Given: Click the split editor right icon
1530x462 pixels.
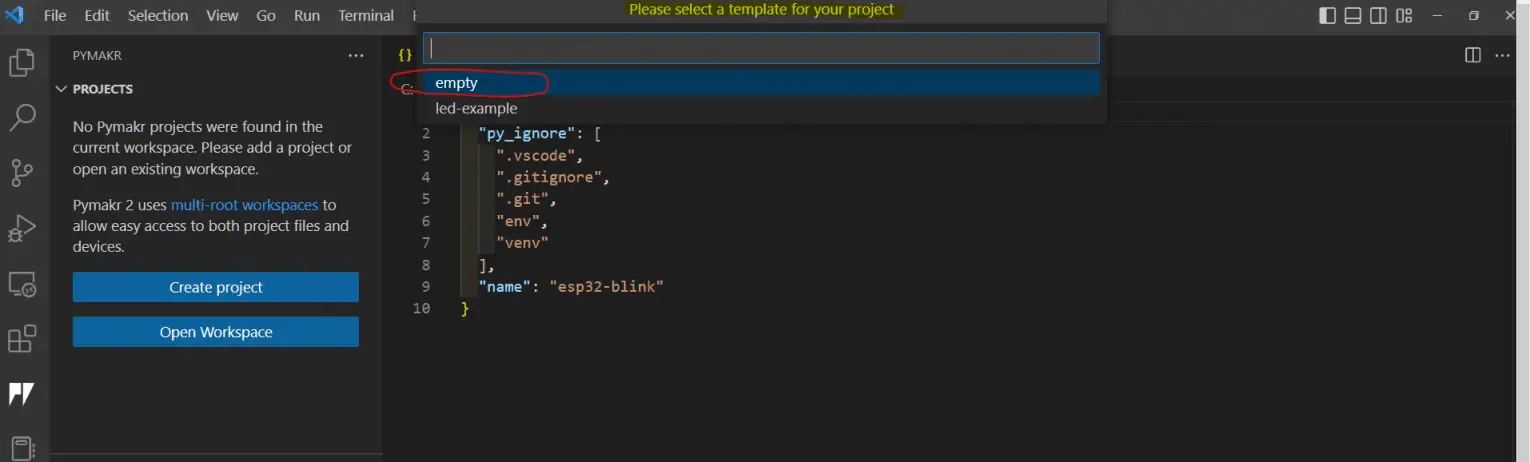Looking at the screenshot, I should tap(1472, 56).
